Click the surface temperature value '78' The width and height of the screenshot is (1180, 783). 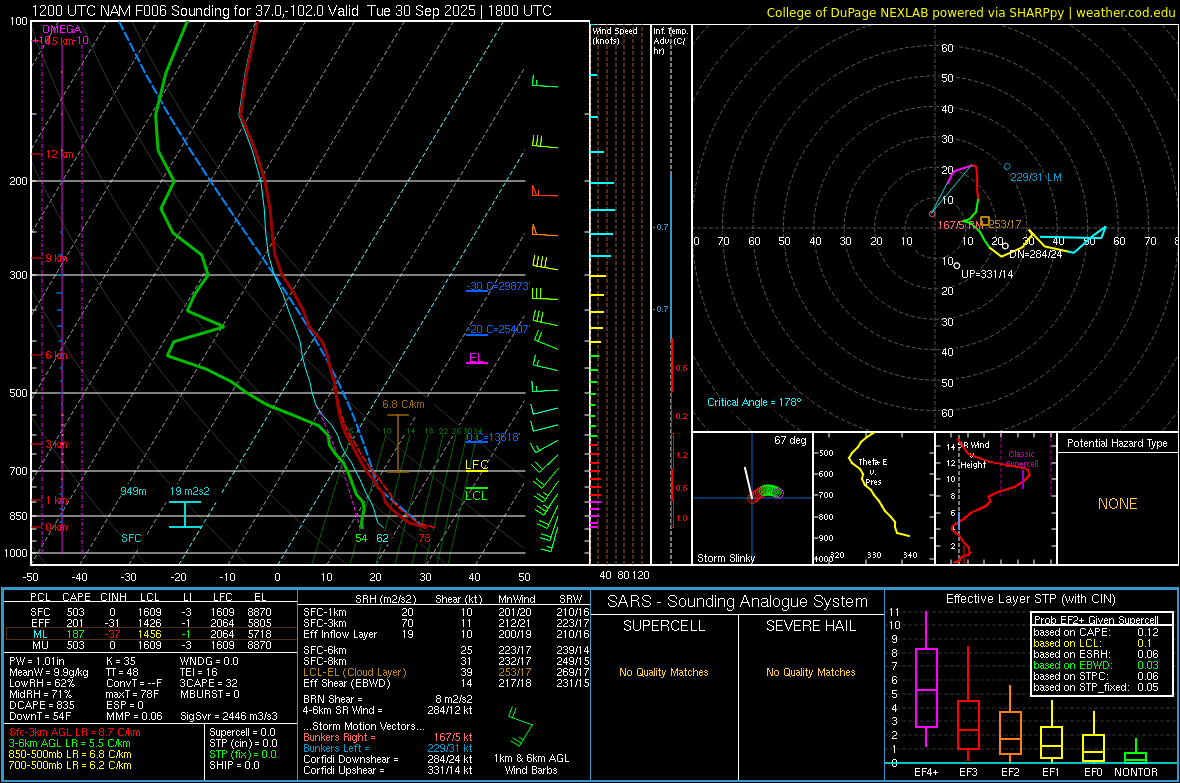pyautogui.click(x=424, y=538)
